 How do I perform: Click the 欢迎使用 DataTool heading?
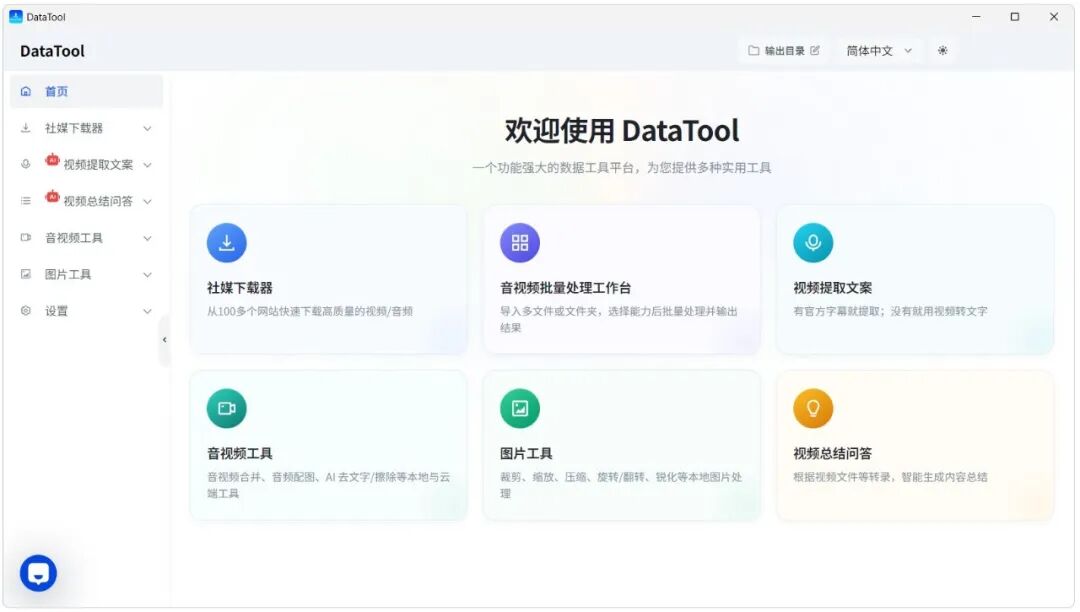click(x=622, y=131)
